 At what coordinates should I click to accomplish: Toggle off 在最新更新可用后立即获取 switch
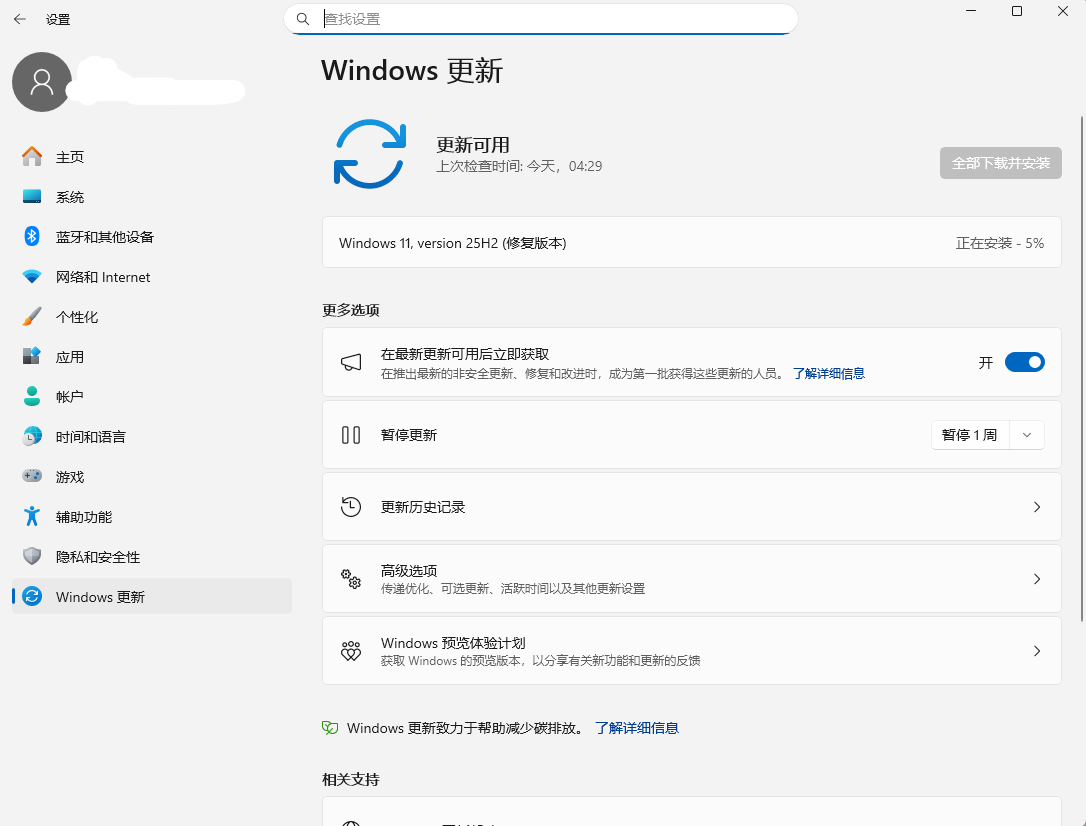point(1024,362)
